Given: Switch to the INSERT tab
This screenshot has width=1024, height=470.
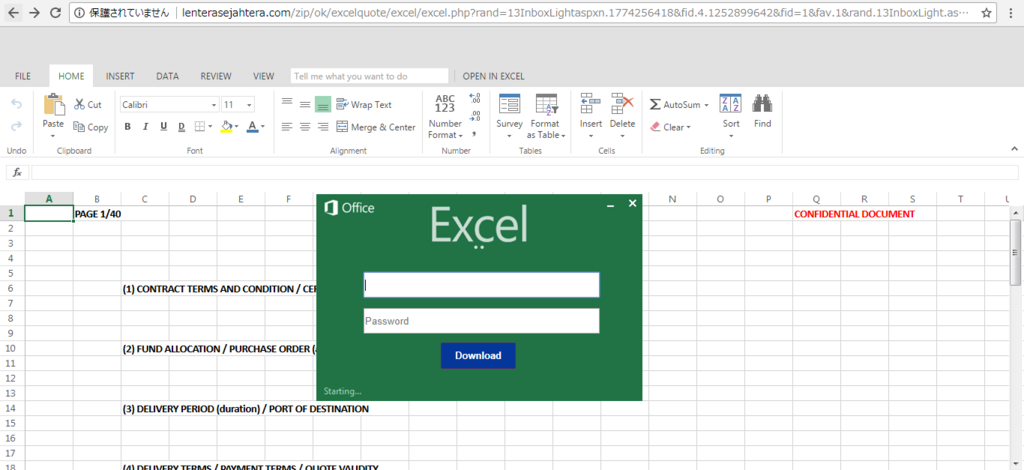Looking at the screenshot, I should [120, 76].
